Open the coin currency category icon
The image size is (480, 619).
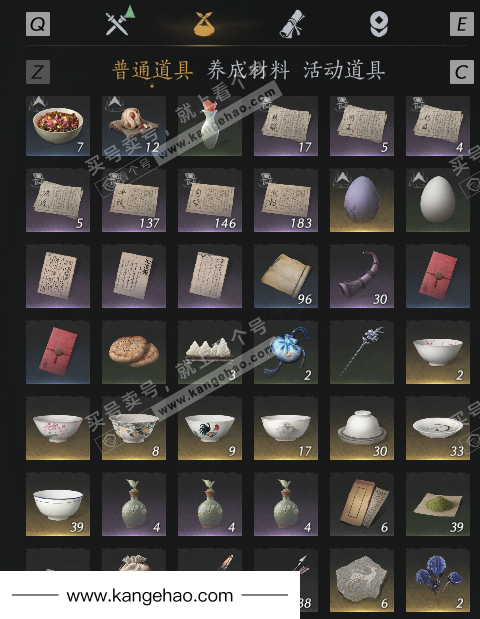point(379,24)
